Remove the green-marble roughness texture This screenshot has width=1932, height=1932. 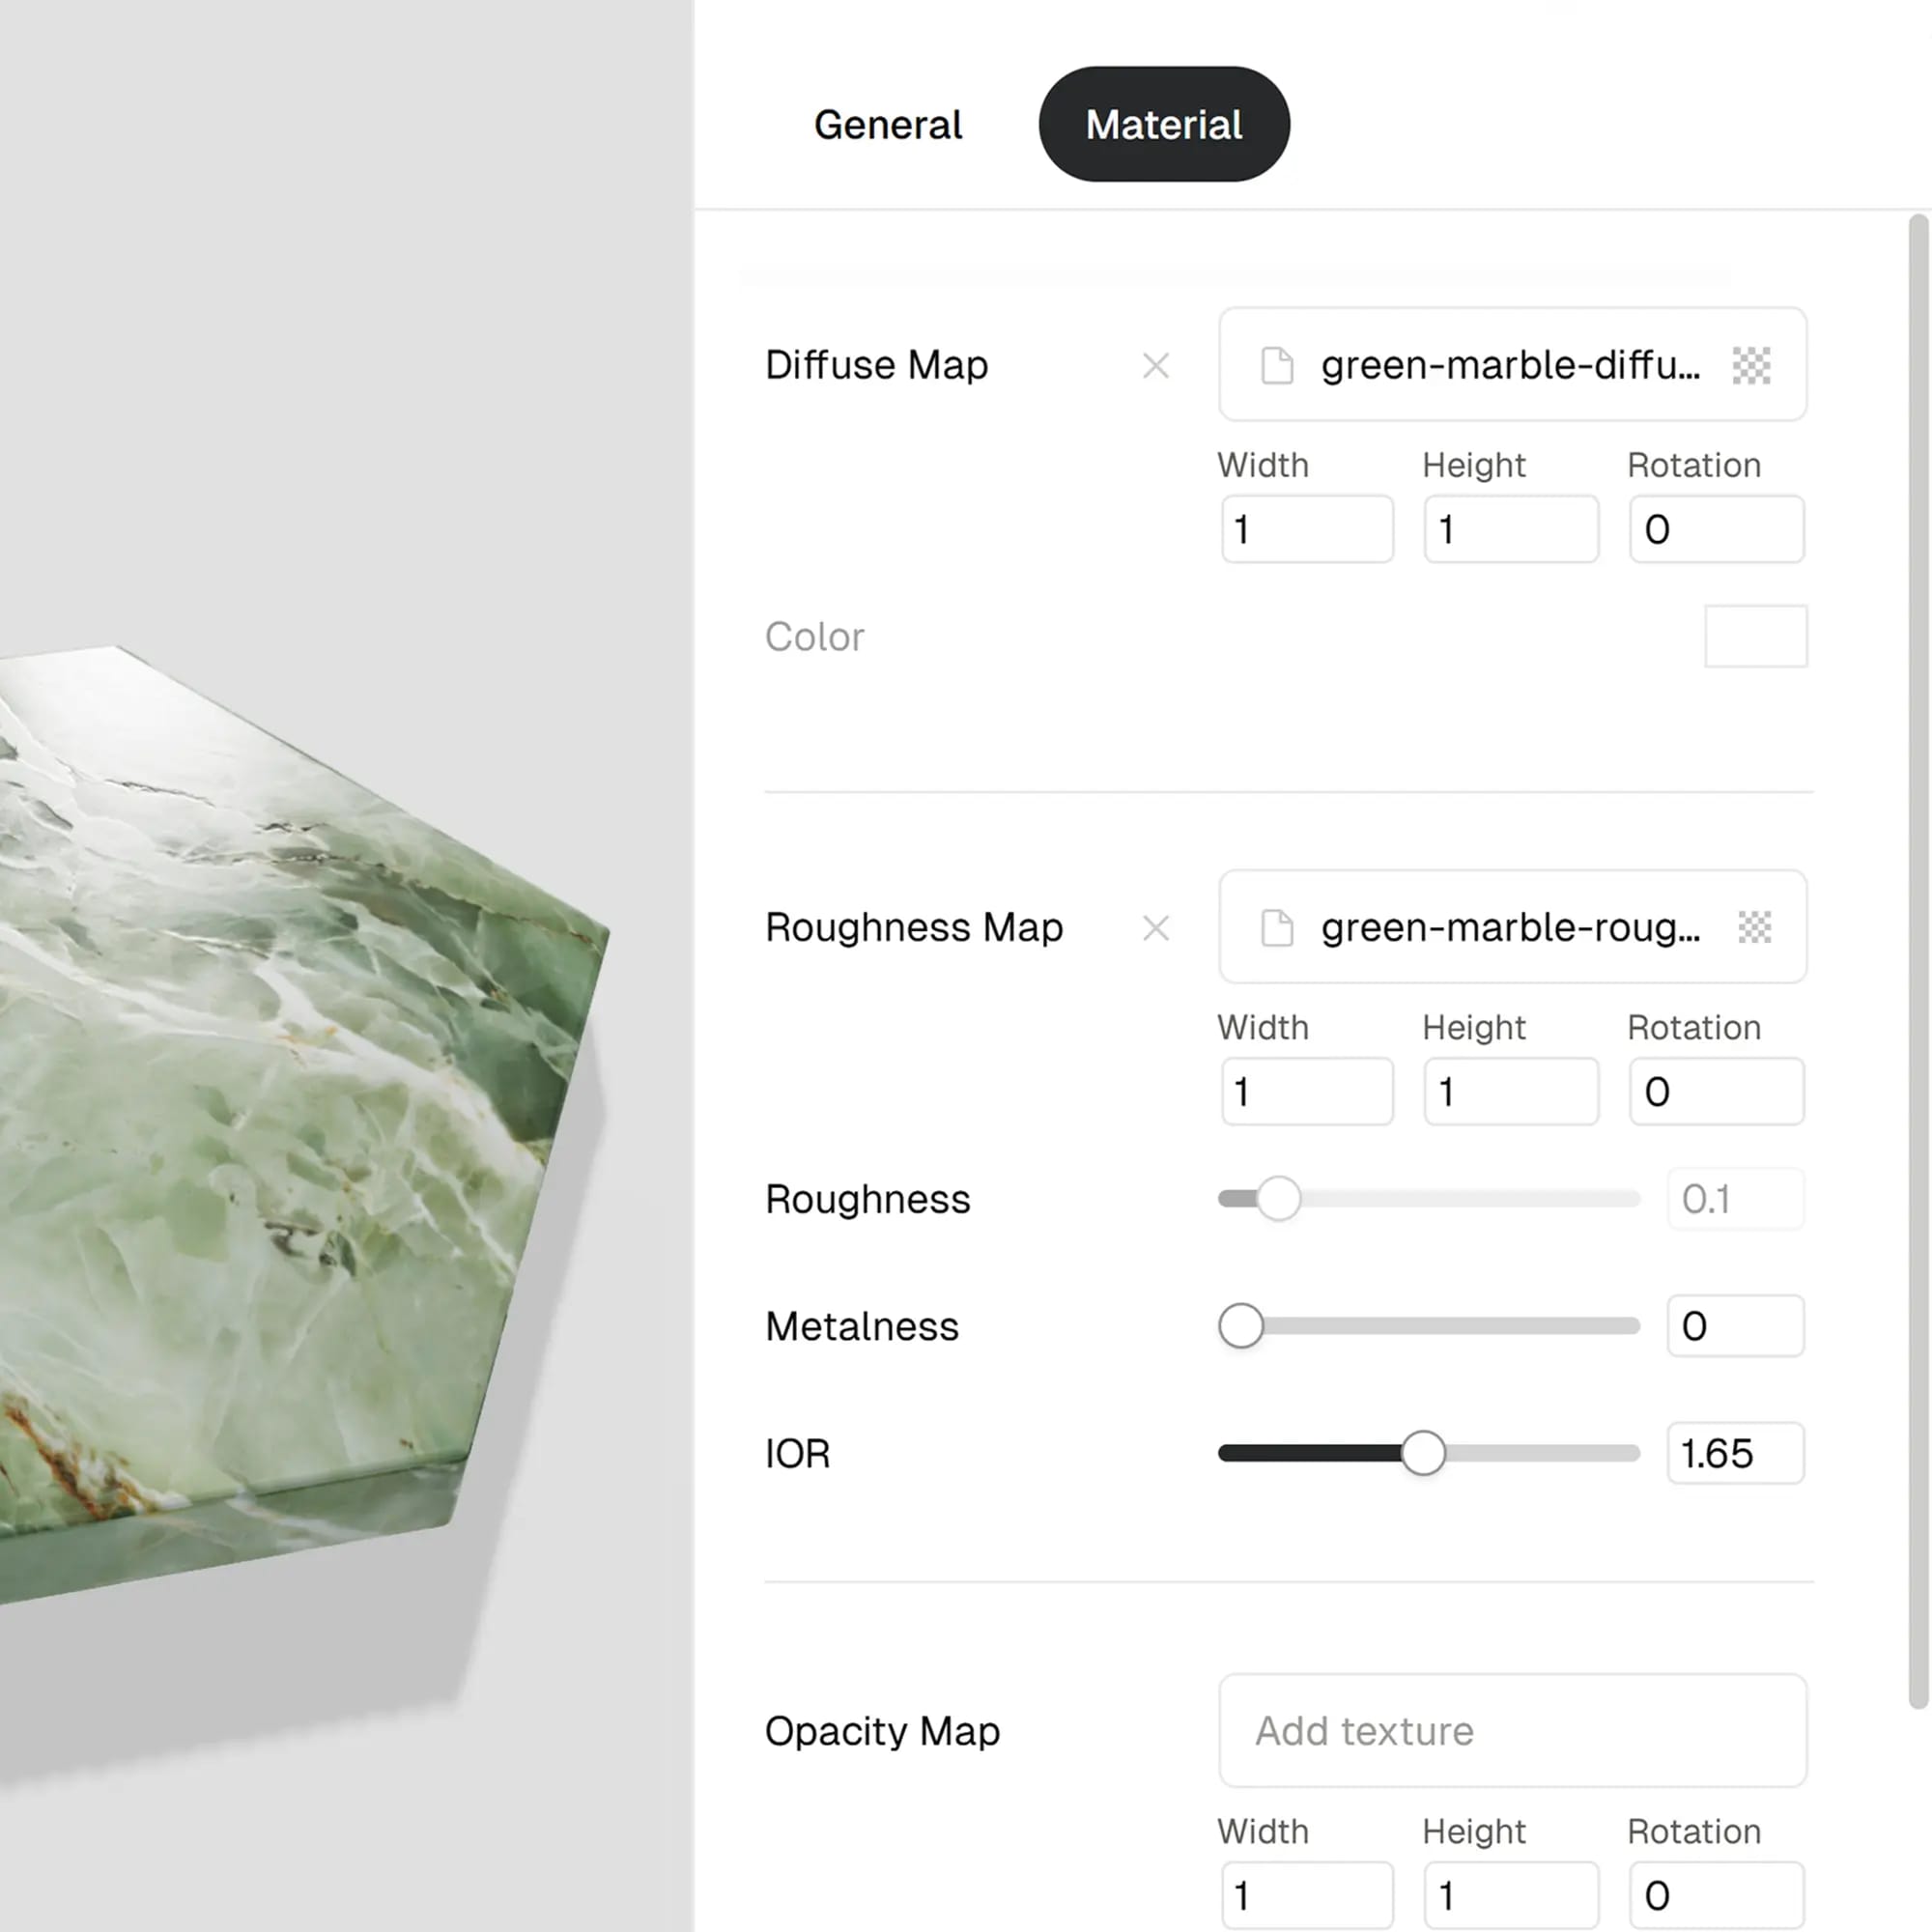(x=1155, y=928)
